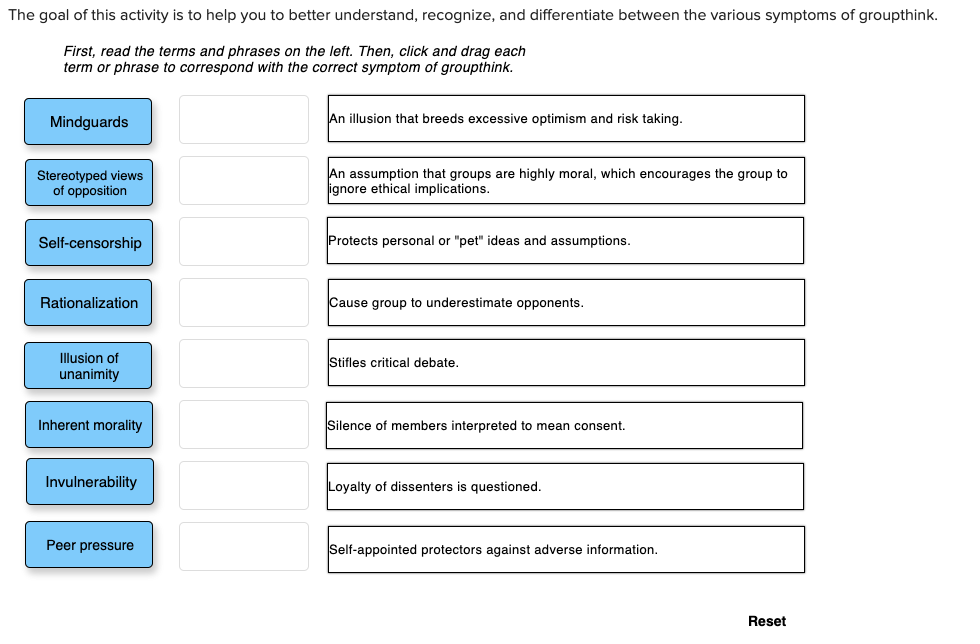Screen dimensions: 980x644
Task: Select the Mindguards term tile
Action: pyautogui.click(x=88, y=122)
